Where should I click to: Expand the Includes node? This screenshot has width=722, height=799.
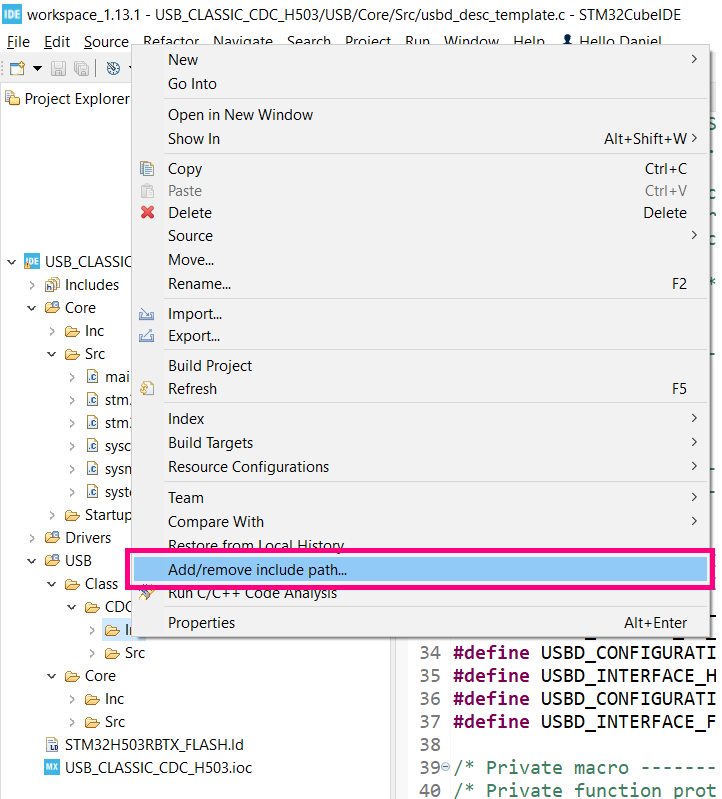click(x=32, y=285)
